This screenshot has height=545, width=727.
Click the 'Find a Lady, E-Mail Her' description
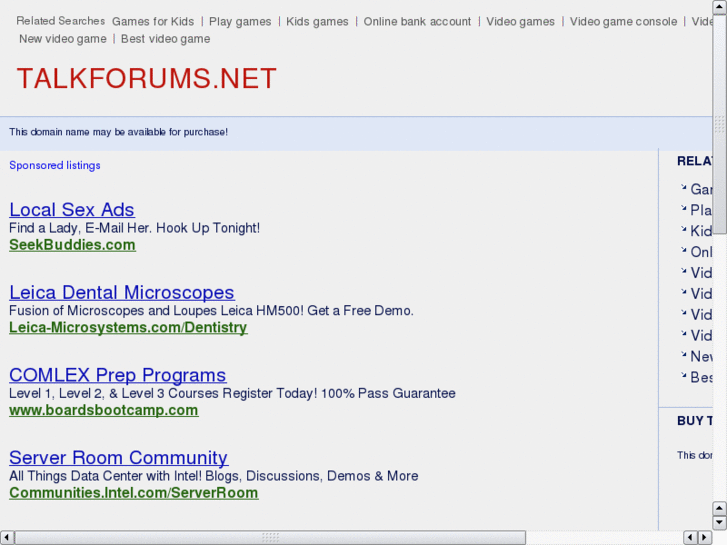[134, 228]
